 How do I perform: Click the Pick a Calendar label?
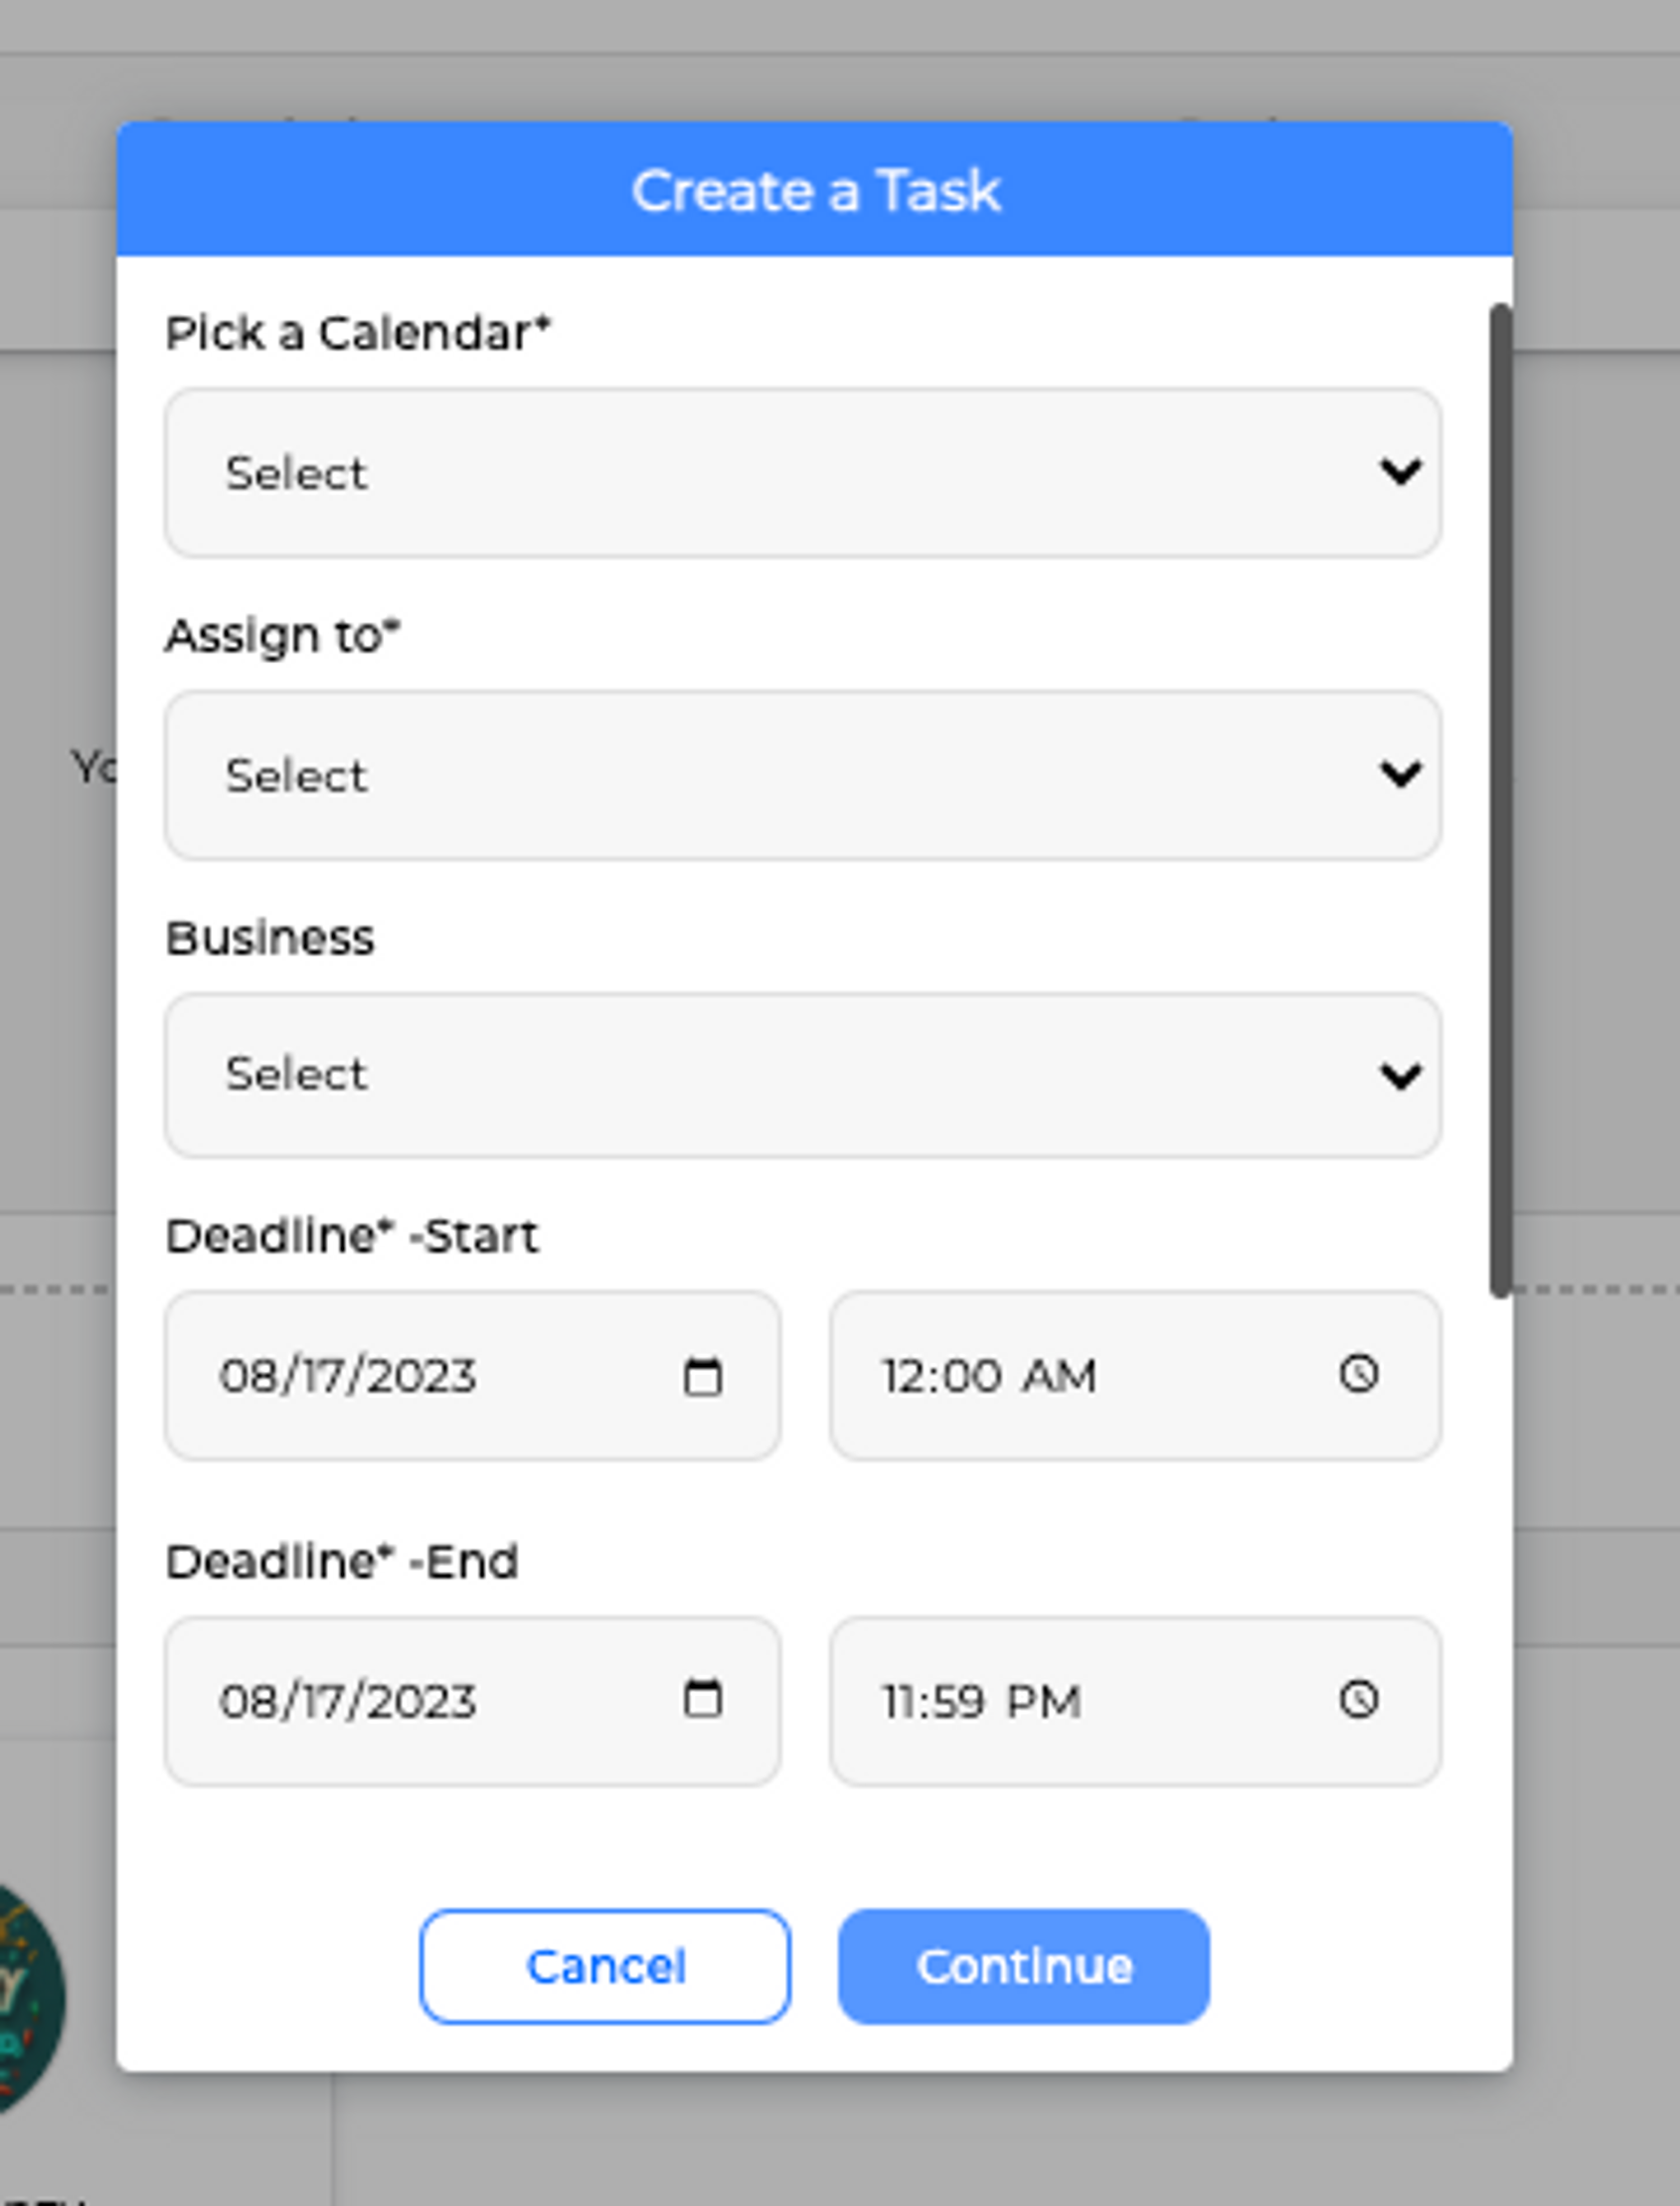tap(357, 333)
